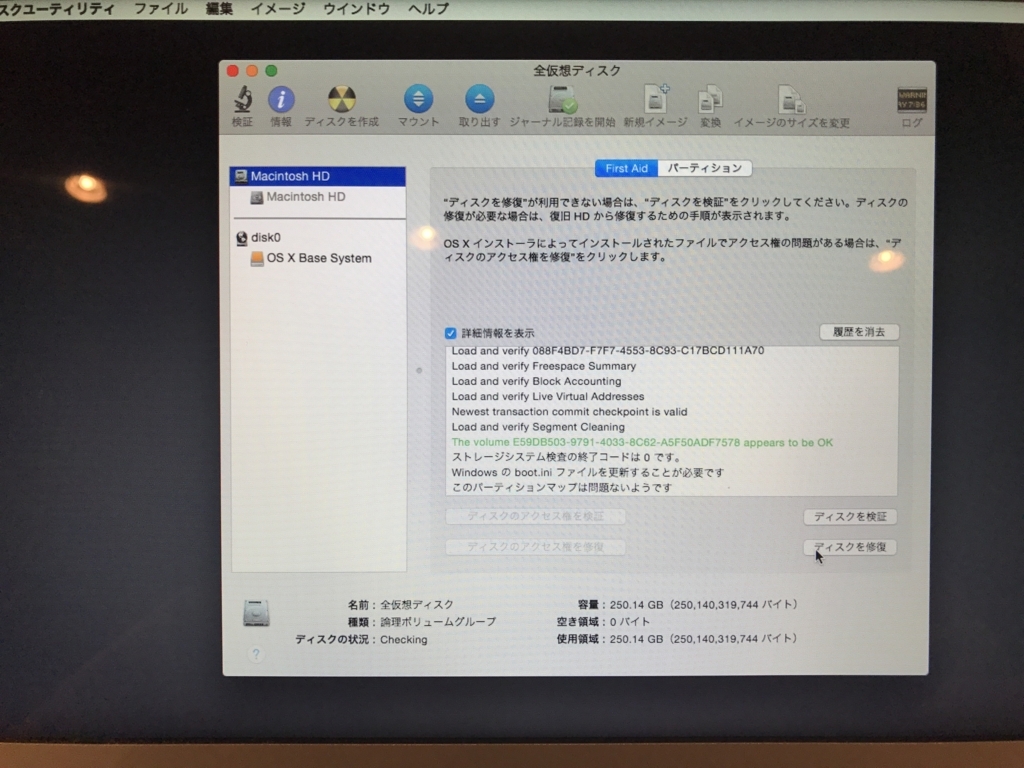Switch to the パーティション tab

coord(704,168)
